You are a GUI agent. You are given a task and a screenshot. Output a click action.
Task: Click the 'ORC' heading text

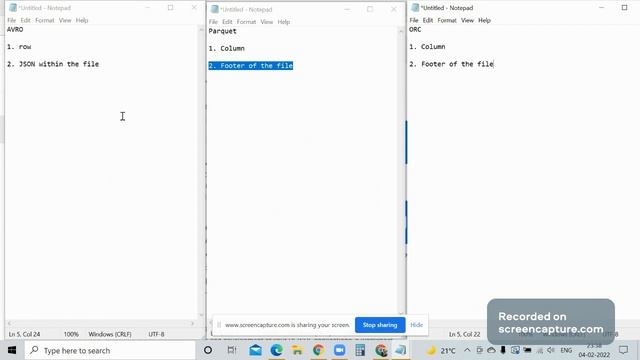point(415,29)
